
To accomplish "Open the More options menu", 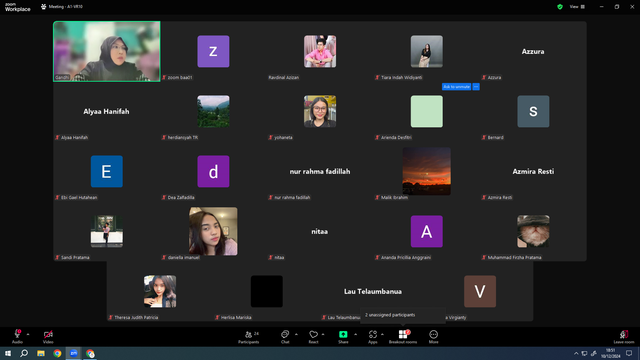I will coord(433,336).
